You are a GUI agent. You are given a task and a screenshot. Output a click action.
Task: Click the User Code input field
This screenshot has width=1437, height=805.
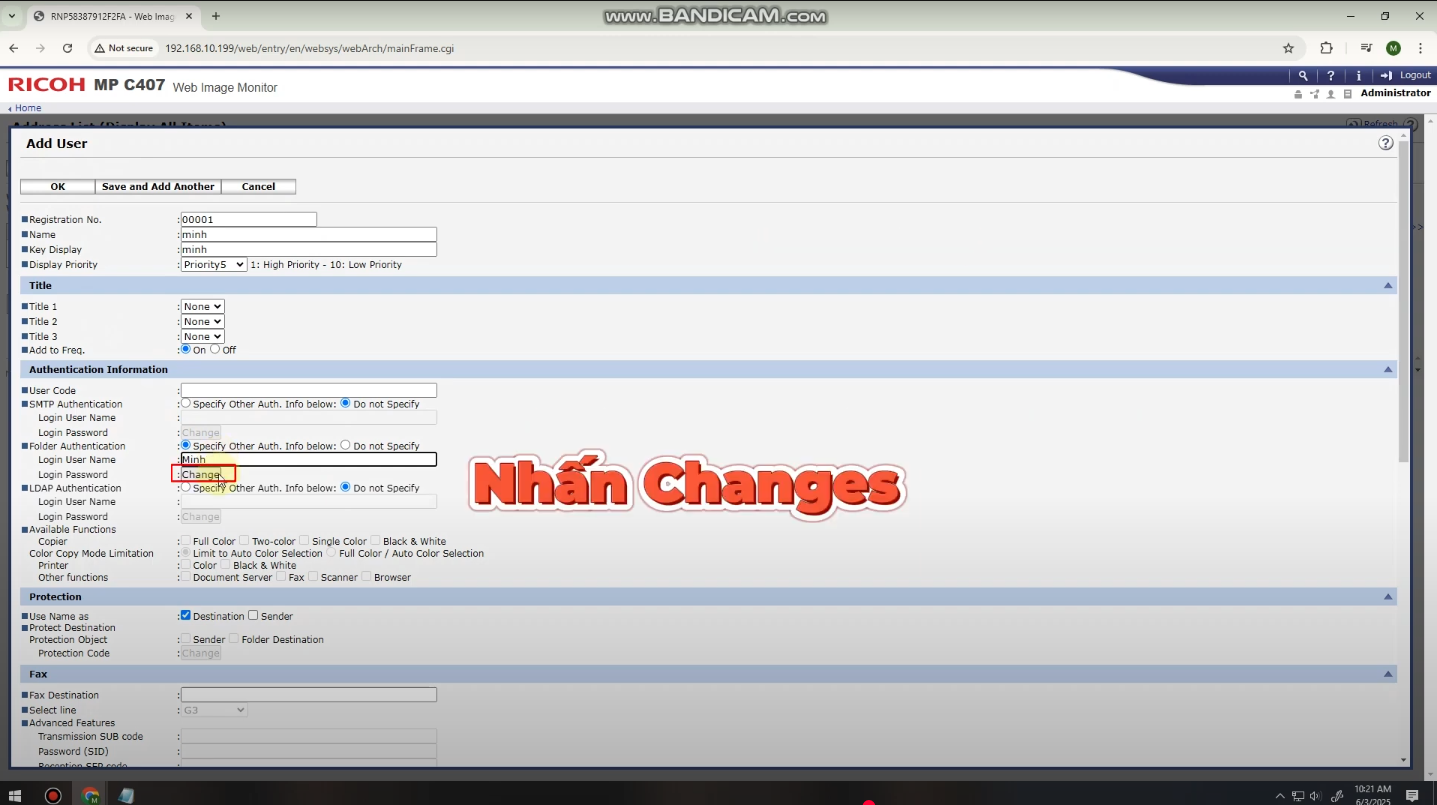pos(308,391)
